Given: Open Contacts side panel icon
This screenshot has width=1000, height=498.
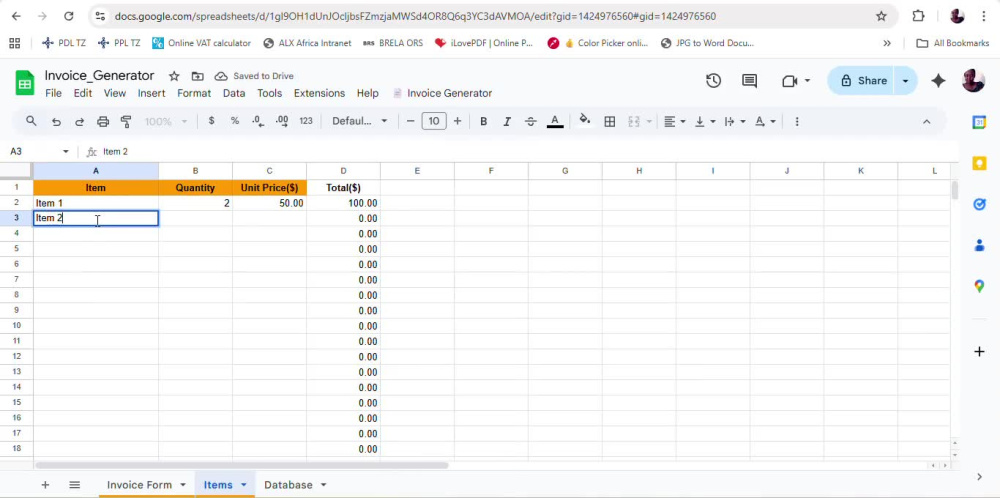Looking at the screenshot, I should [x=979, y=245].
